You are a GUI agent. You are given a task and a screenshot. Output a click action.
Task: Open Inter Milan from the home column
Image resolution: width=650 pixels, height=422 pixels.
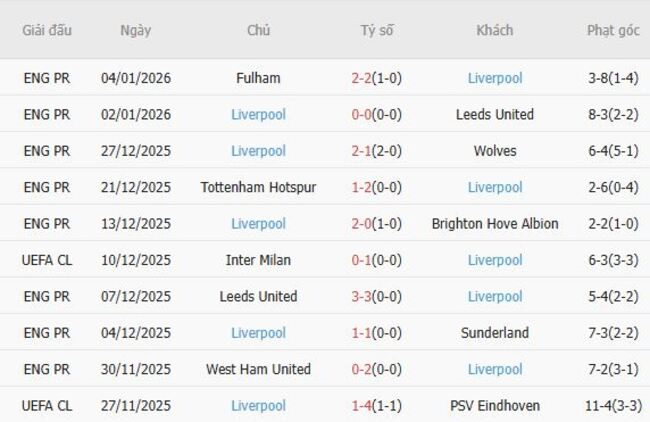pyautogui.click(x=258, y=260)
